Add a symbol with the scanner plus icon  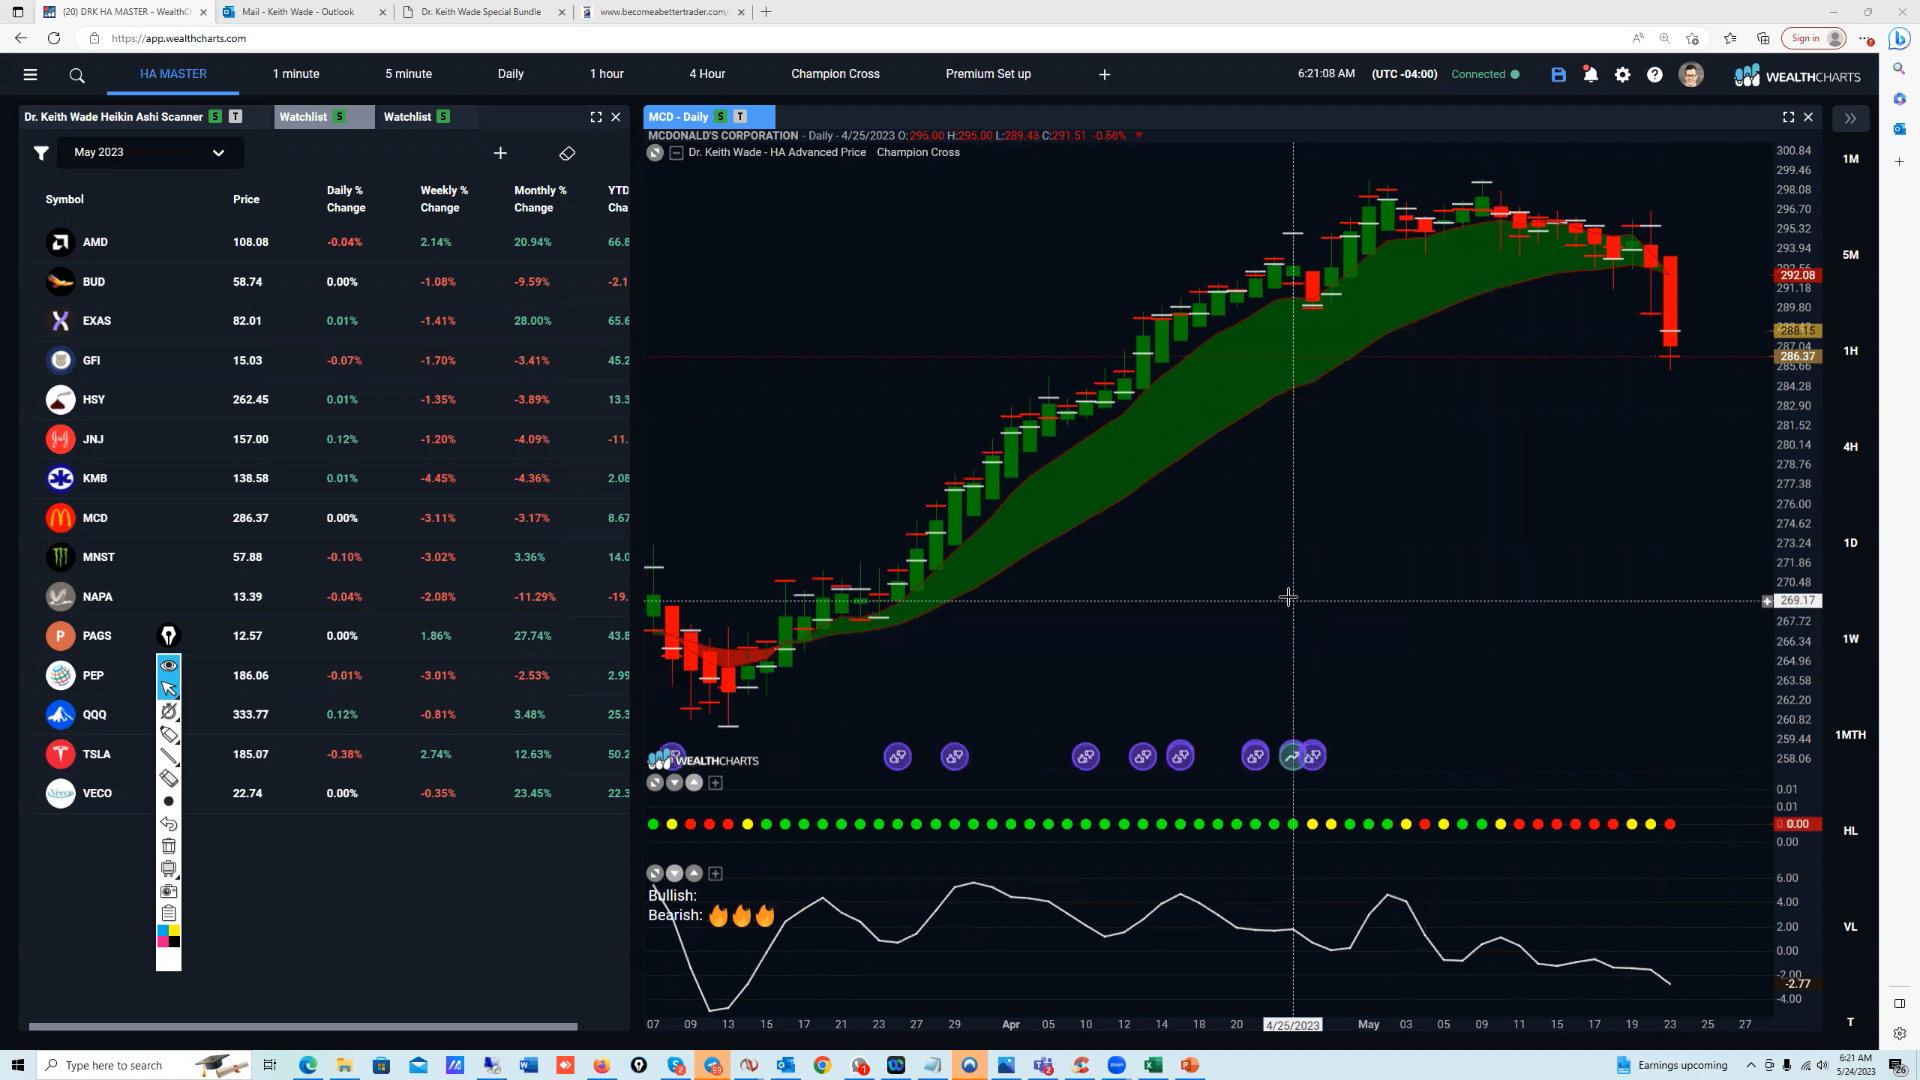coord(500,153)
